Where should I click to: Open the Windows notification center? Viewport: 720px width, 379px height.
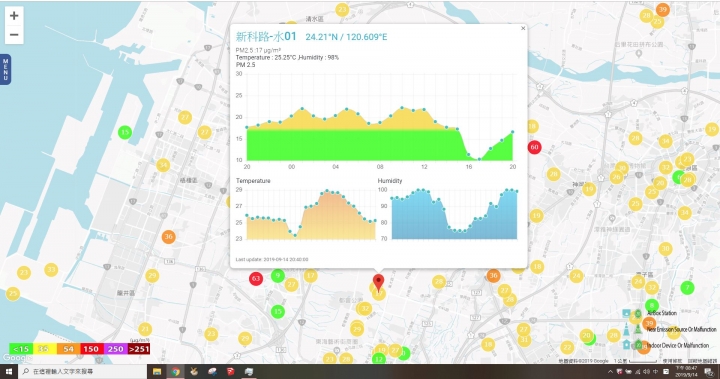(709, 372)
